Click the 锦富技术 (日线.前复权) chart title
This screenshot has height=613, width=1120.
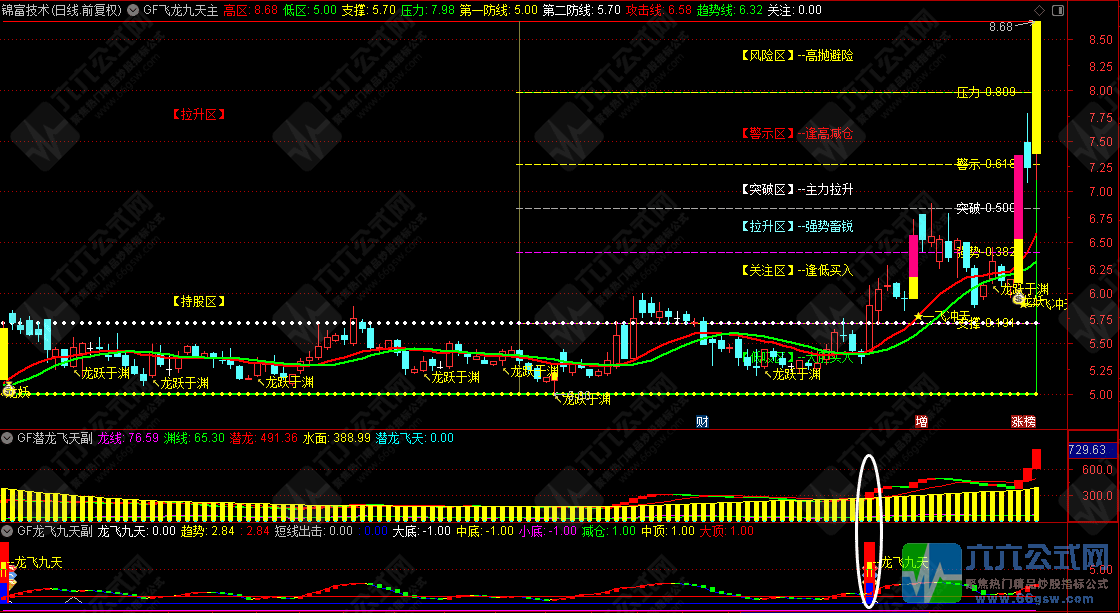[x=62, y=9]
